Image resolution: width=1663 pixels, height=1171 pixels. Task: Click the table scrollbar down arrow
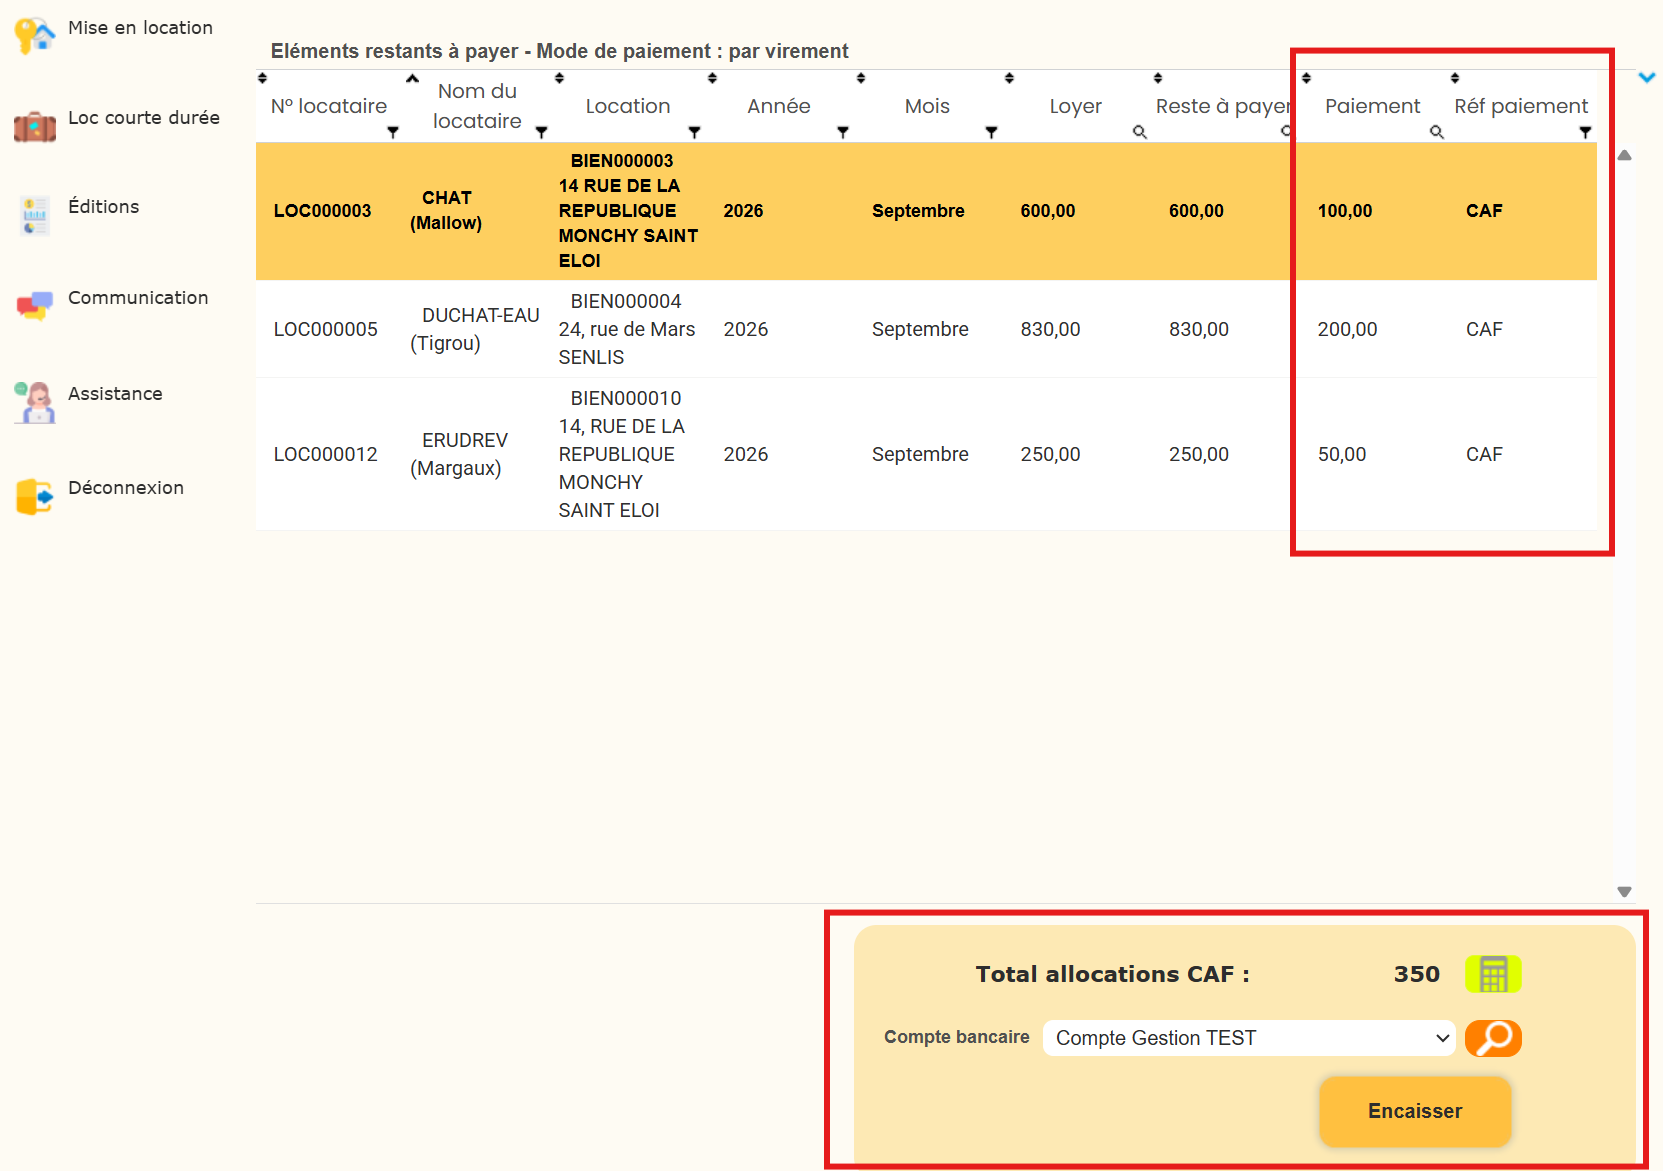point(1625,891)
